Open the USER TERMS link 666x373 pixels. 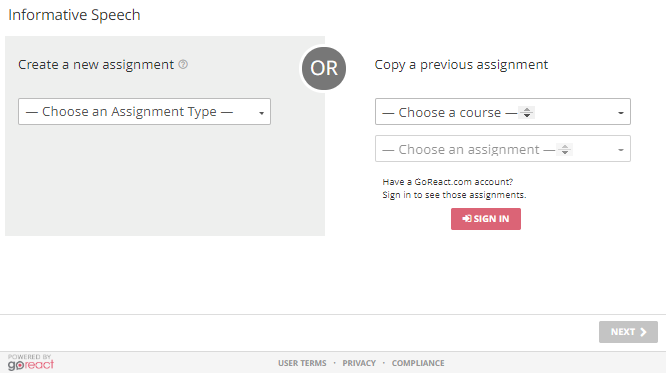coord(302,363)
